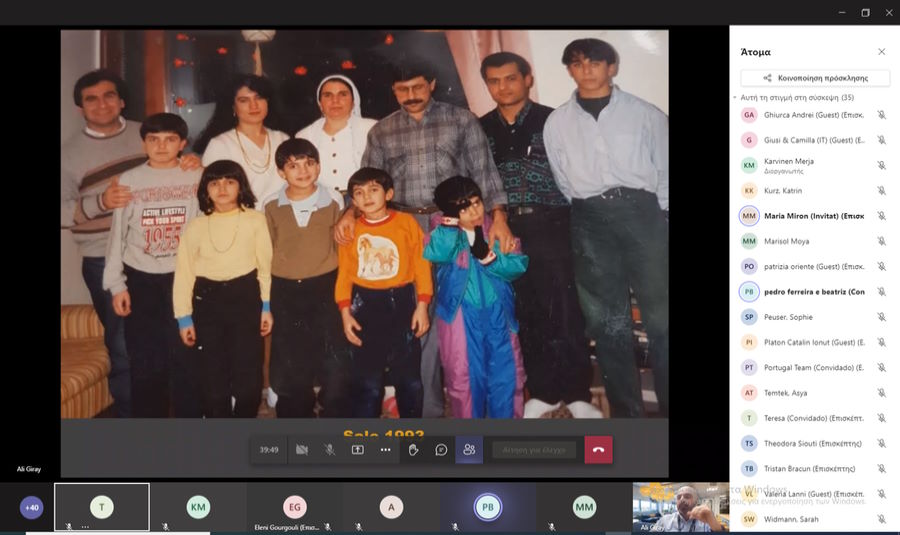The width and height of the screenshot is (900, 535).
Task: Hide the participants panel via toolbar icon
Action: point(469,450)
